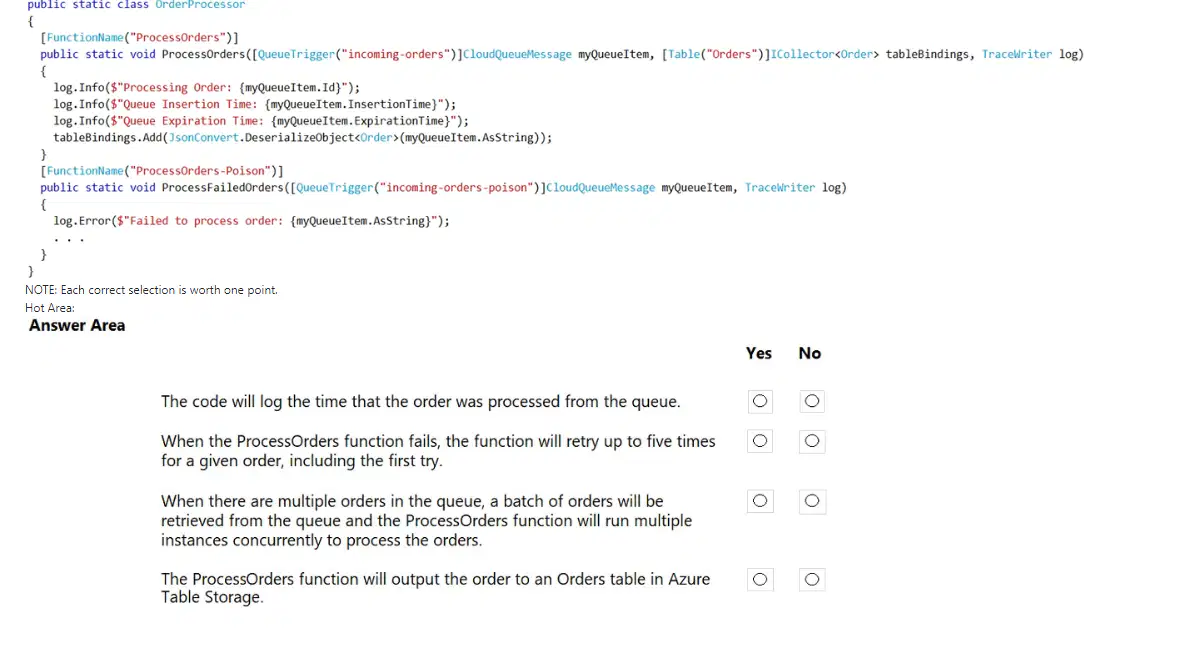Select Yes for output to Orders table

coord(760,579)
